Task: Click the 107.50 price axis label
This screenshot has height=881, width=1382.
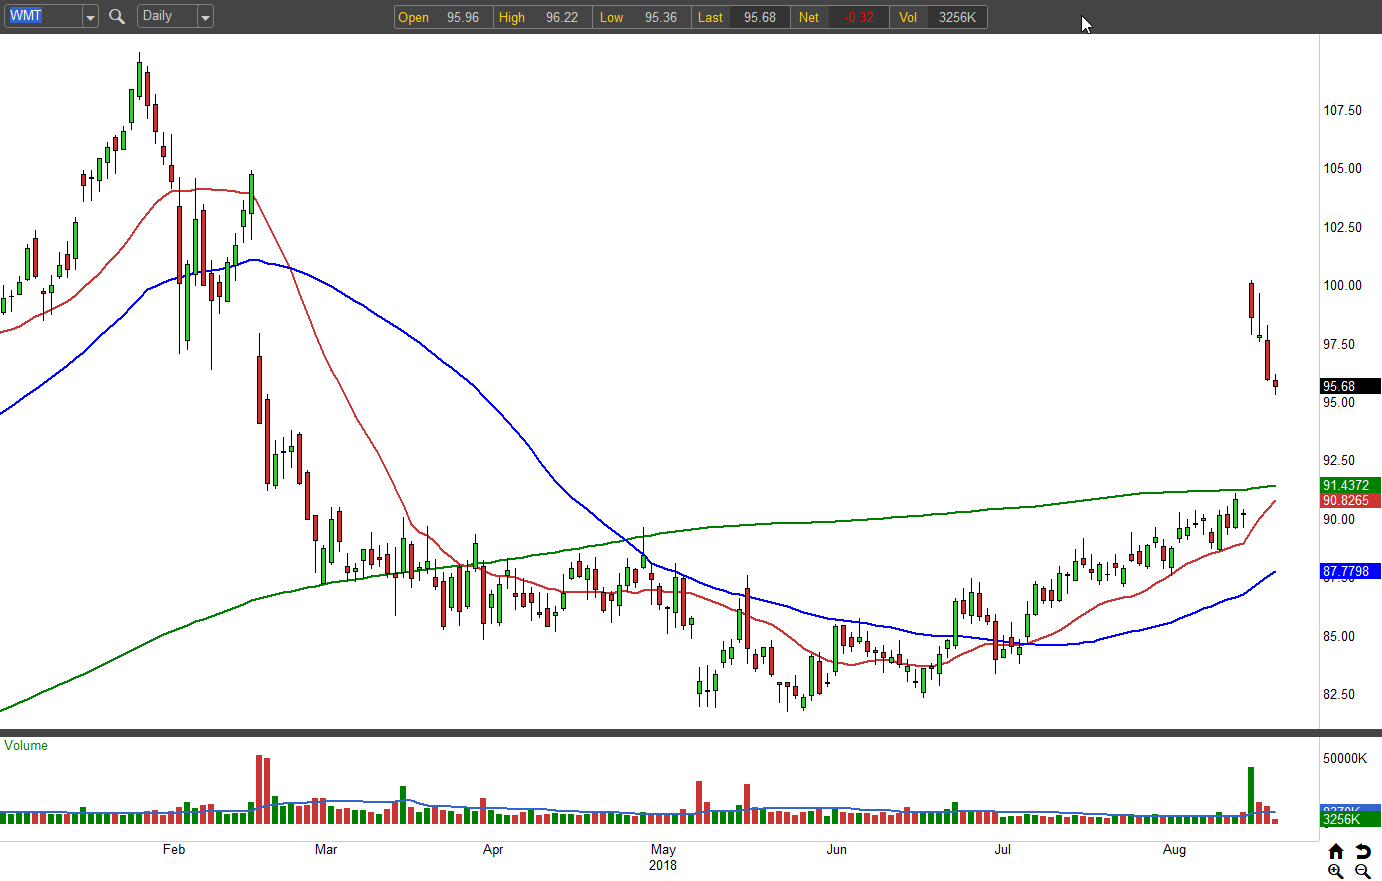Action: [x=1343, y=110]
